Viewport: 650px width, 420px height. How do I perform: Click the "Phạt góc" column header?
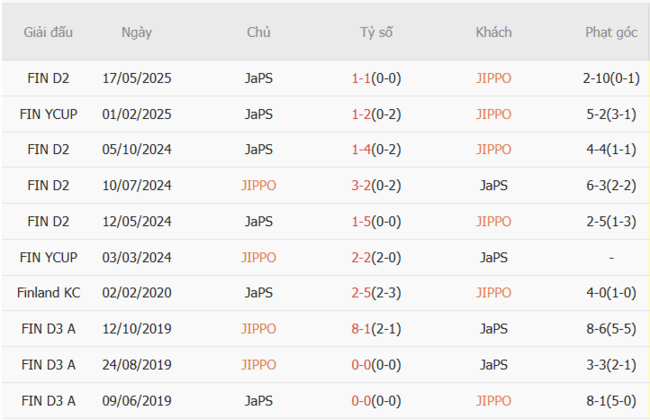click(x=611, y=32)
